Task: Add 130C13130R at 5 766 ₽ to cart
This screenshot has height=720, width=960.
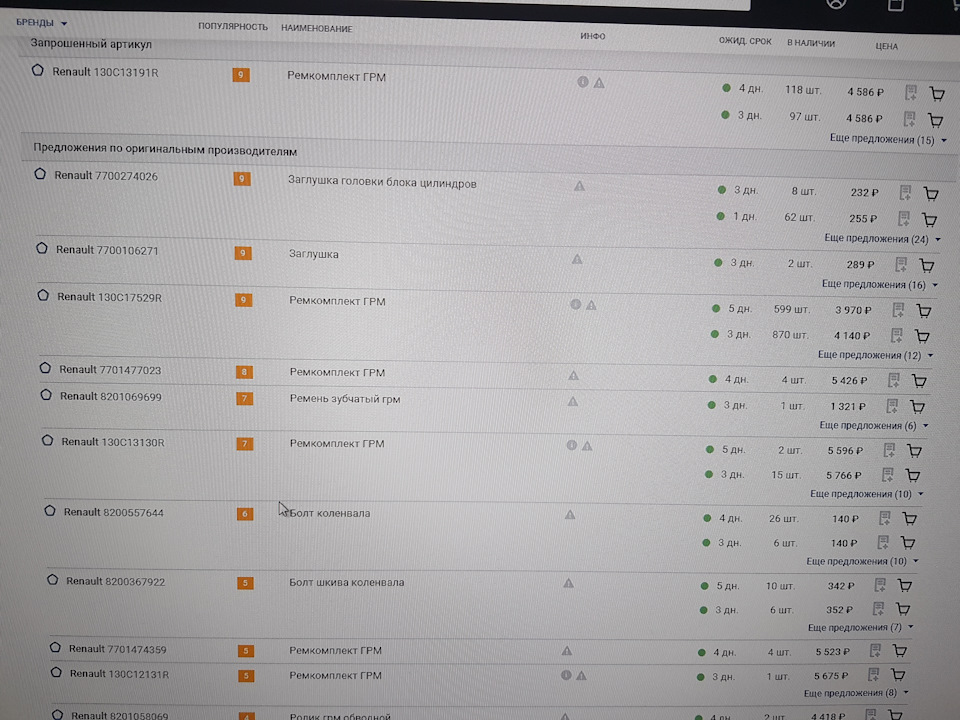Action: click(x=913, y=475)
